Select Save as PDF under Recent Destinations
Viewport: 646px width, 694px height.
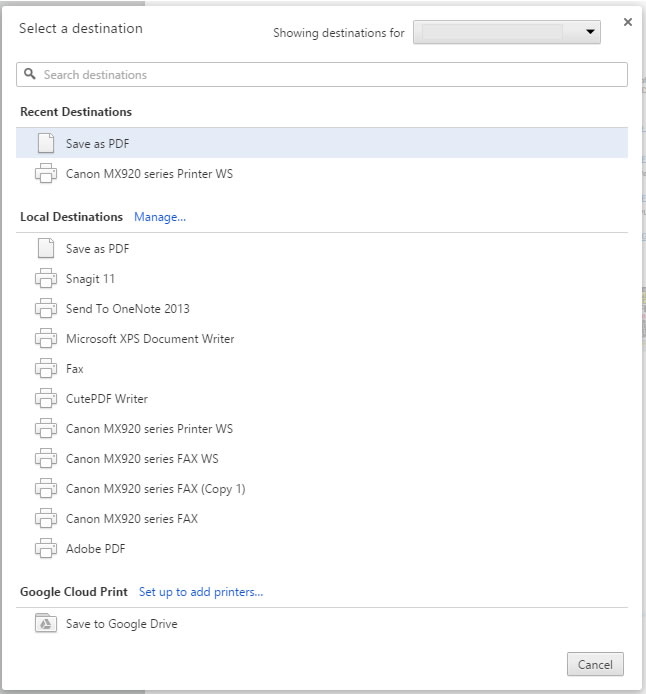[322, 143]
